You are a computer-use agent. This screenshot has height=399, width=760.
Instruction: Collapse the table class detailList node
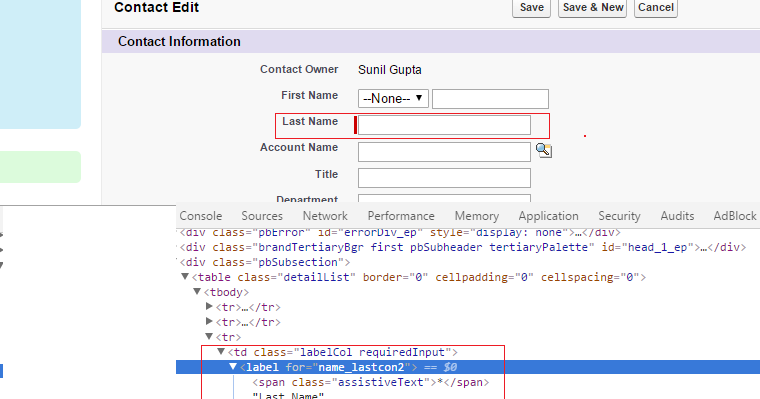(x=185, y=277)
